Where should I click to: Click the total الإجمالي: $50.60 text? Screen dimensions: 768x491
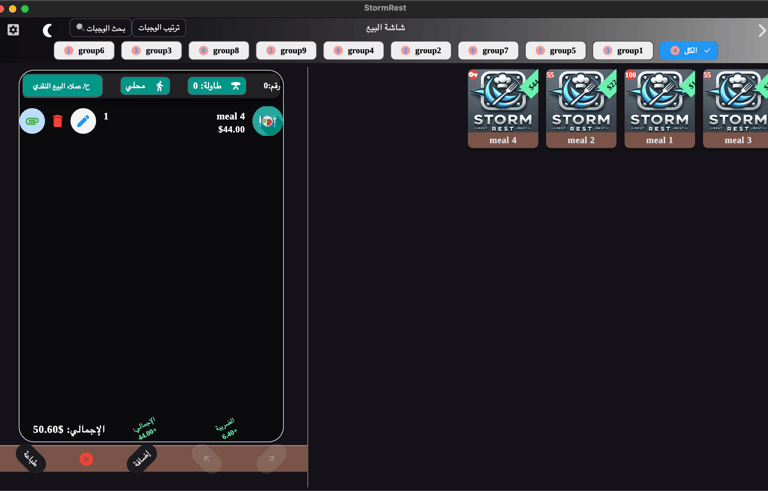69,430
